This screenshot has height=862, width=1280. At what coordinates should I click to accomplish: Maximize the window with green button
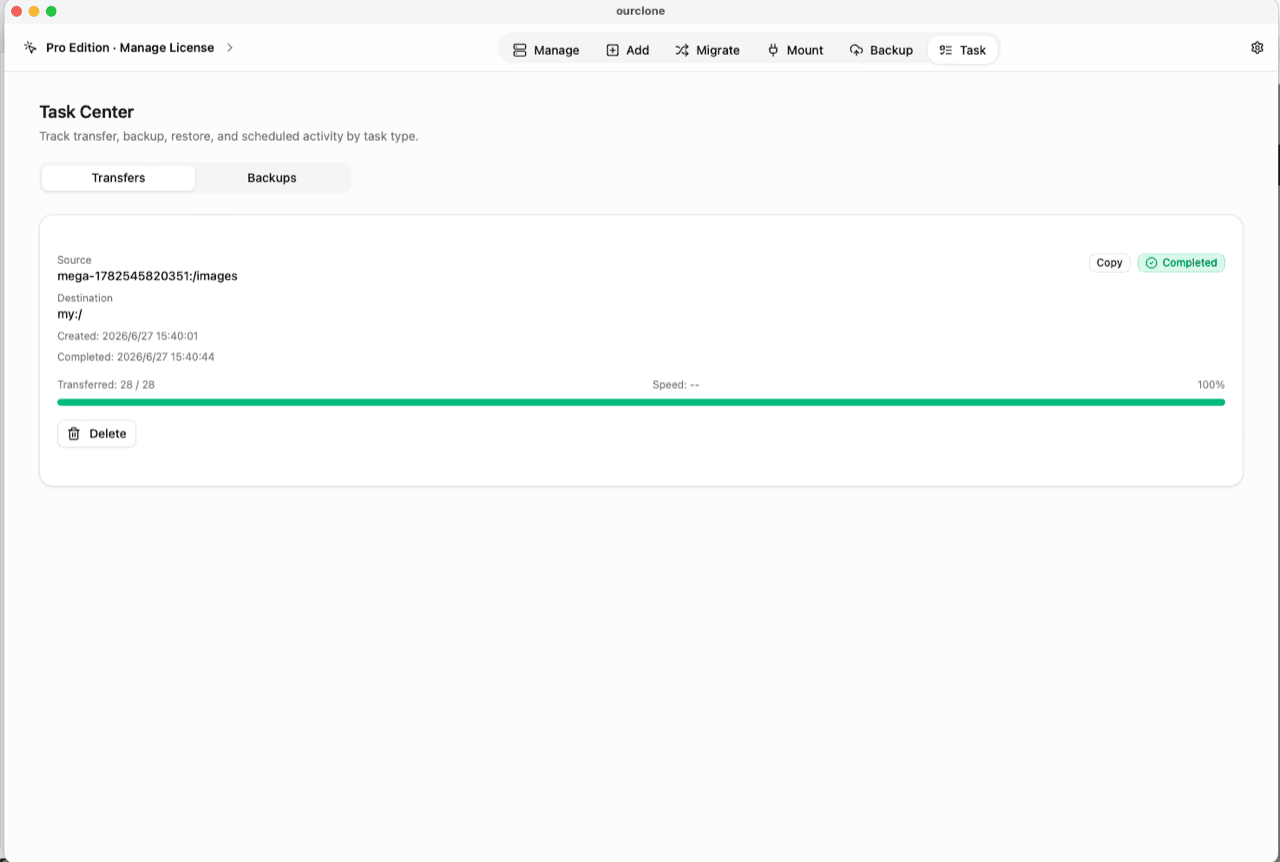click(52, 11)
